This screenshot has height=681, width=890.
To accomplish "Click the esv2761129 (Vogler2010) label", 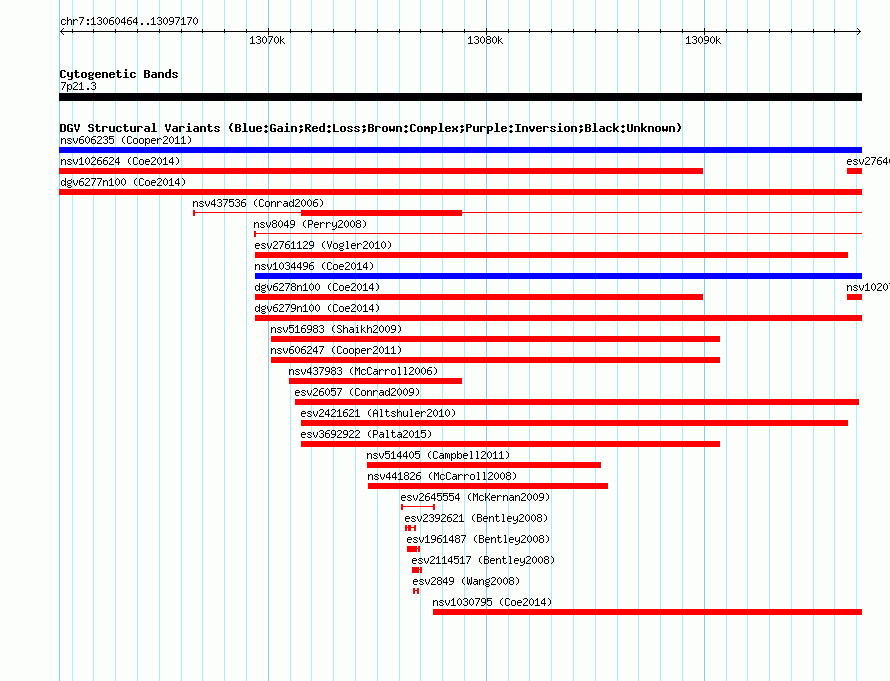I will pyautogui.click(x=323, y=245).
